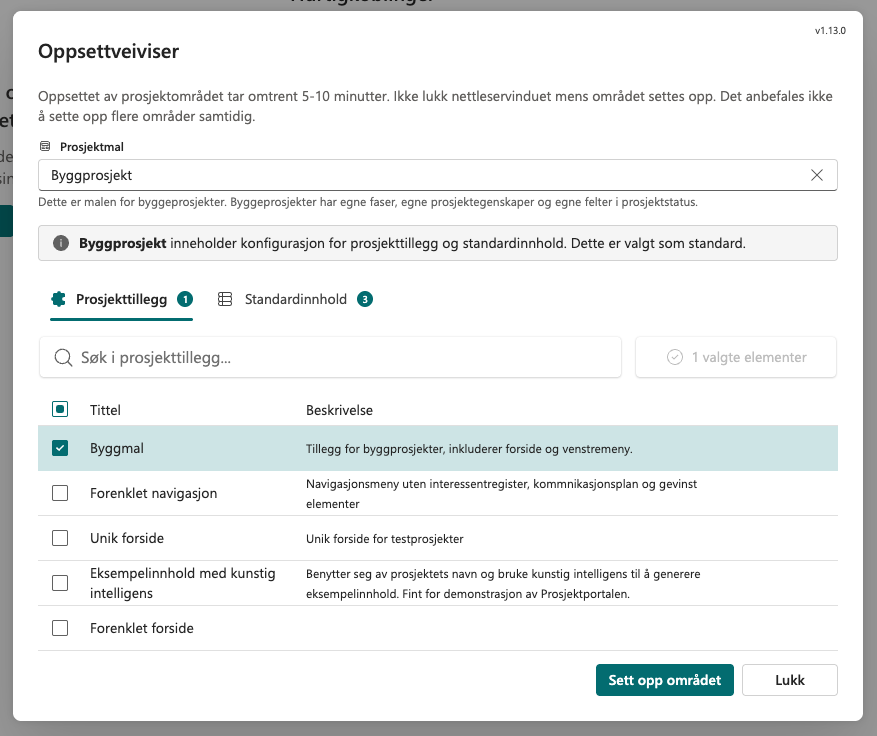This screenshot has height=736, width=877.
Task: Click the version label v1.13.0
Action: click(830, 31)
